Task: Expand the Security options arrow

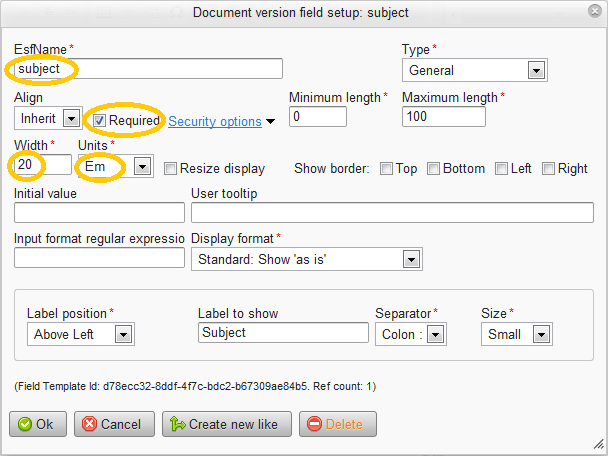Action: click(270, 122)
